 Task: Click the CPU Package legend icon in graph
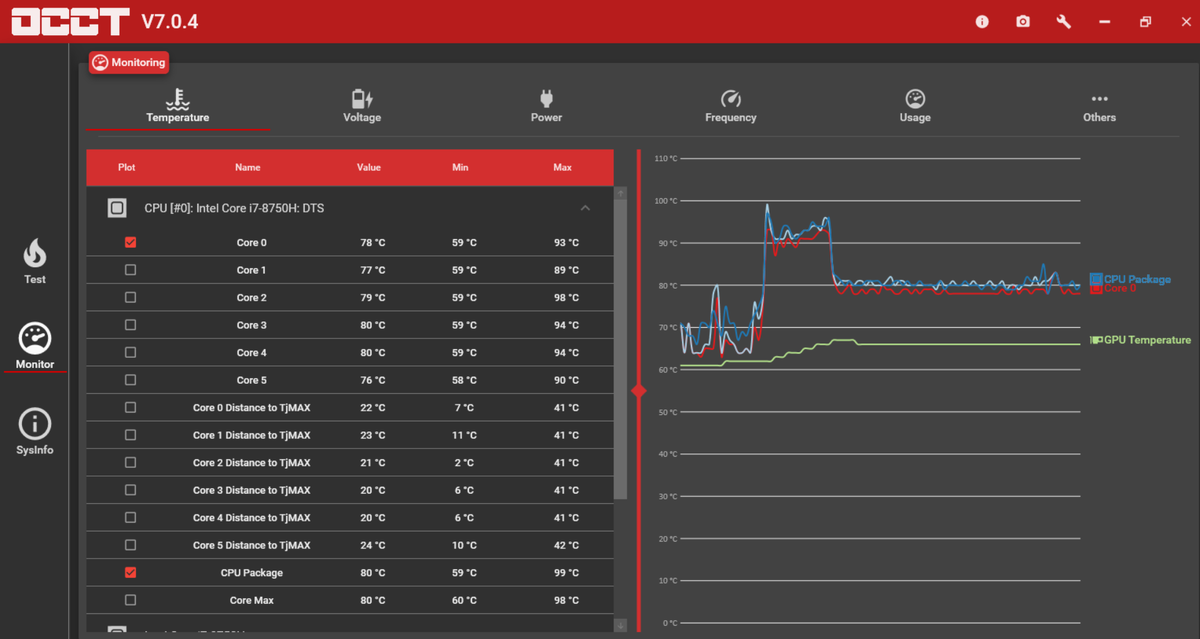click(1096, 280)
